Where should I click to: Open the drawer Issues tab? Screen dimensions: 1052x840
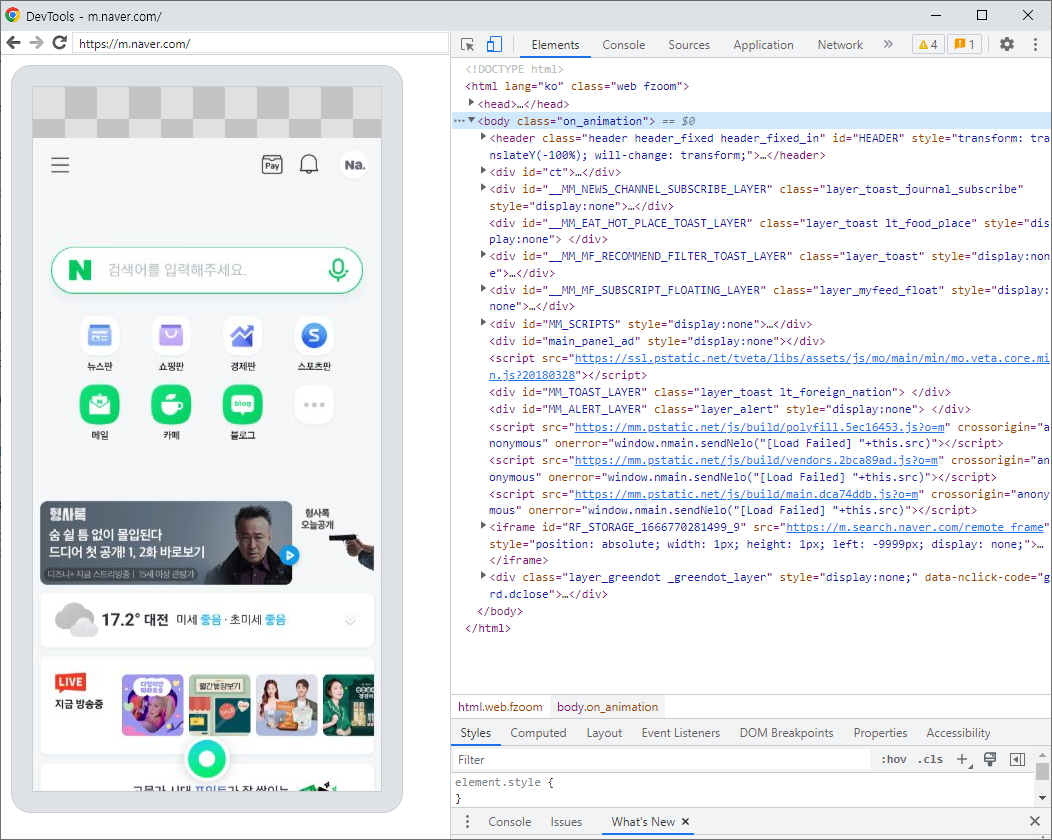[x=566, y=822]
